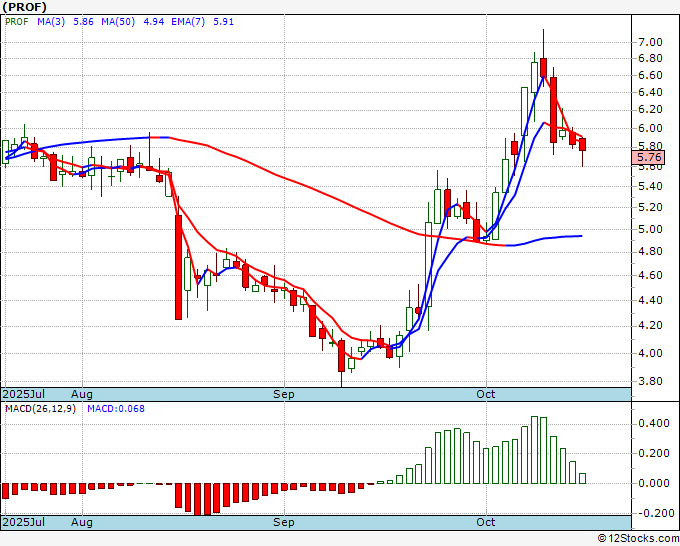680x546 pixels.
Task: Click the MACD(26,12,9) indicator label
Action: (40, 409)
